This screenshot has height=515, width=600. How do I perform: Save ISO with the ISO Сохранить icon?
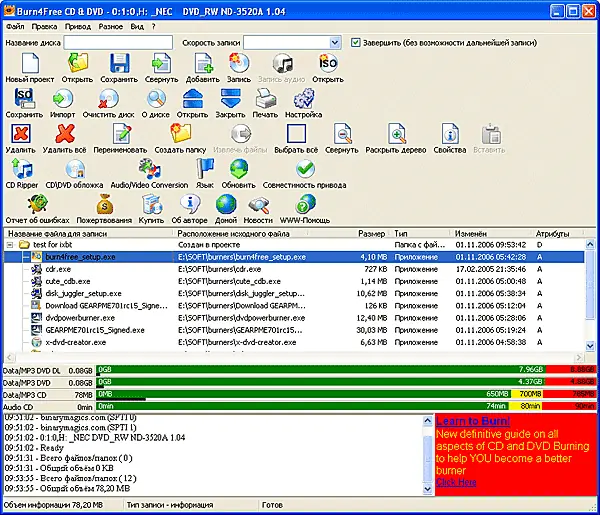pyautogui.click(x=24, y=98)
